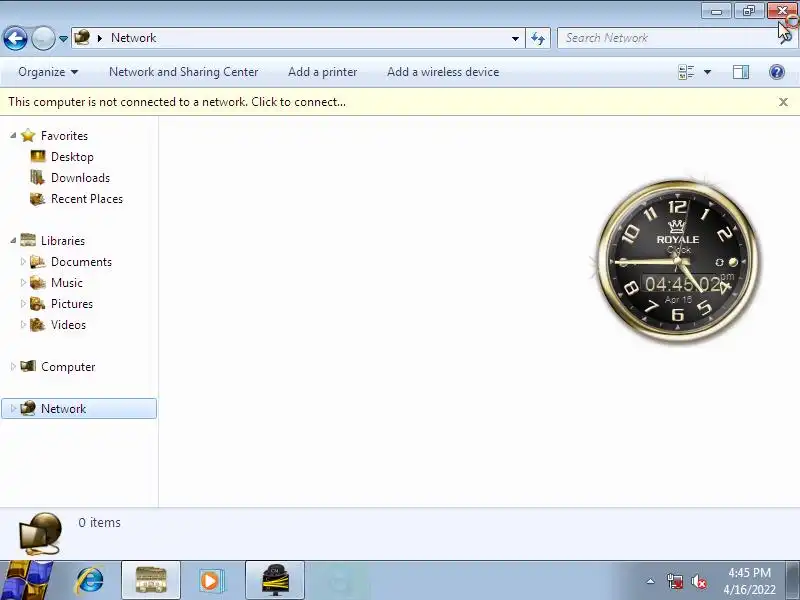Image resolution: width=800 pixels, height=600 pixels.
Task: Open the black monitor app on taskbar
Action: pyautogui.click(x=275, y=581)
